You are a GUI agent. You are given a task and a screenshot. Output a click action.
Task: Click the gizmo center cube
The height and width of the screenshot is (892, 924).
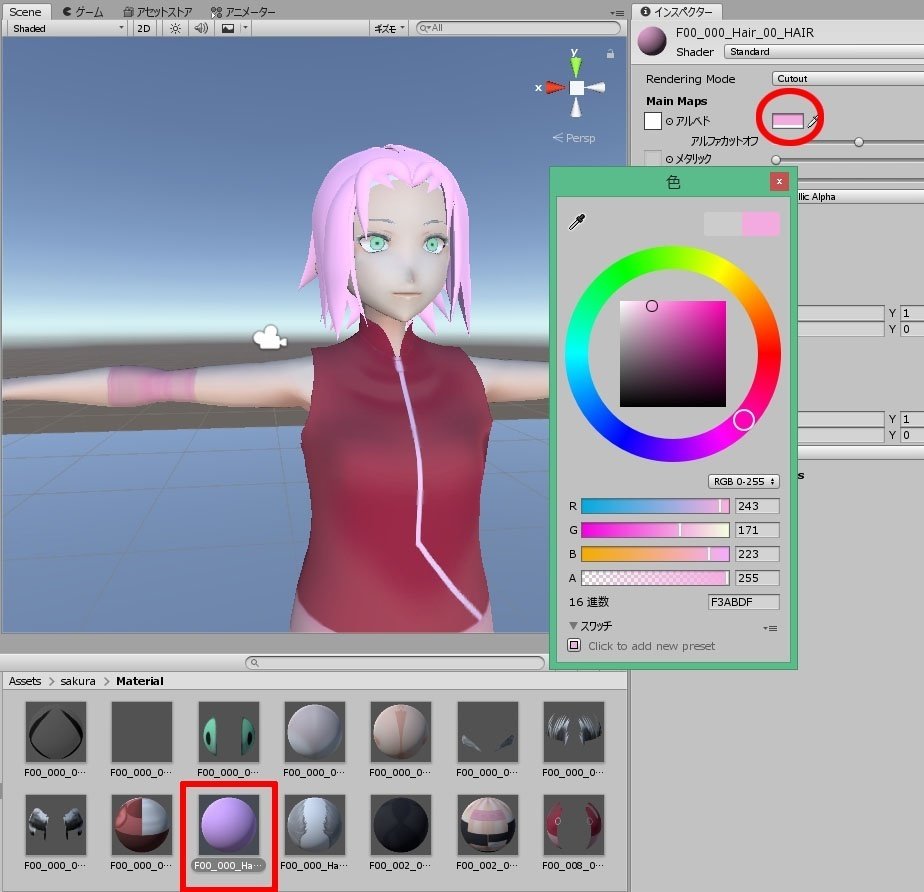point(576,88)
